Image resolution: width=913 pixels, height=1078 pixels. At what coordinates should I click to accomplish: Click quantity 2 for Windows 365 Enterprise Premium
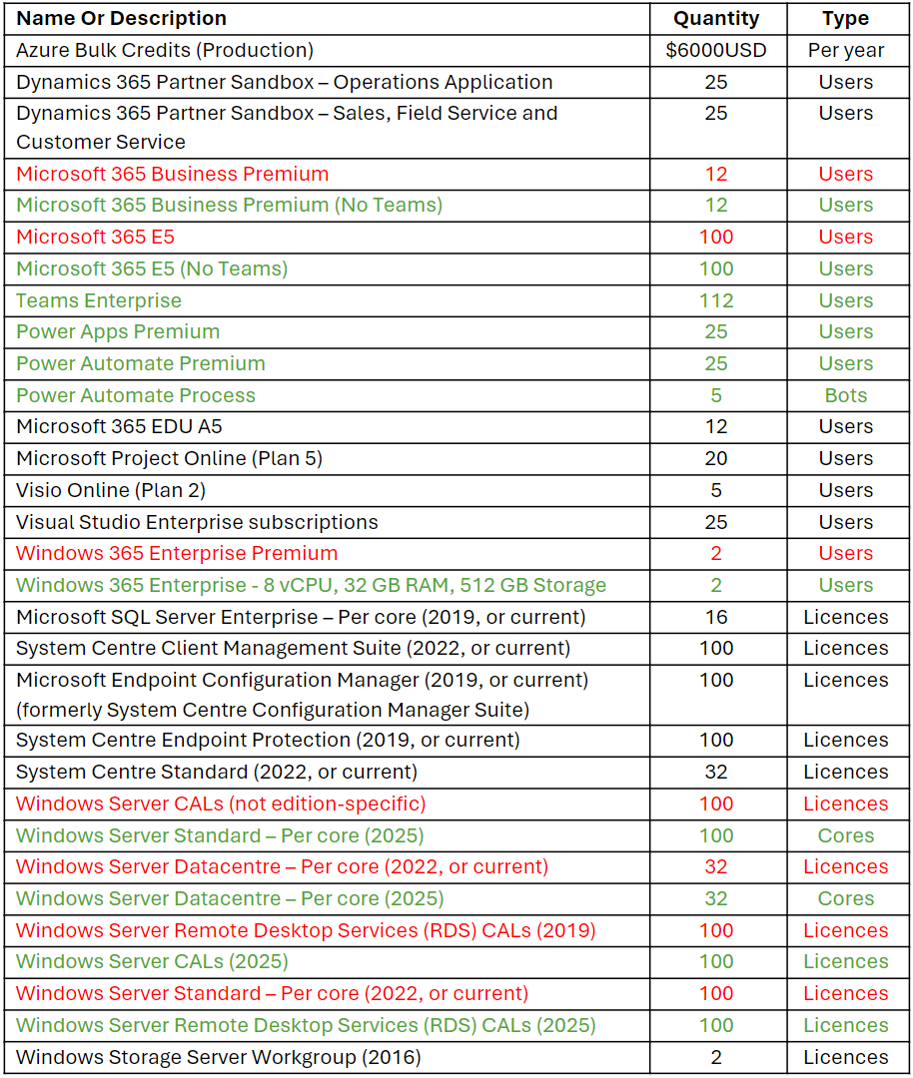(716, 553)
